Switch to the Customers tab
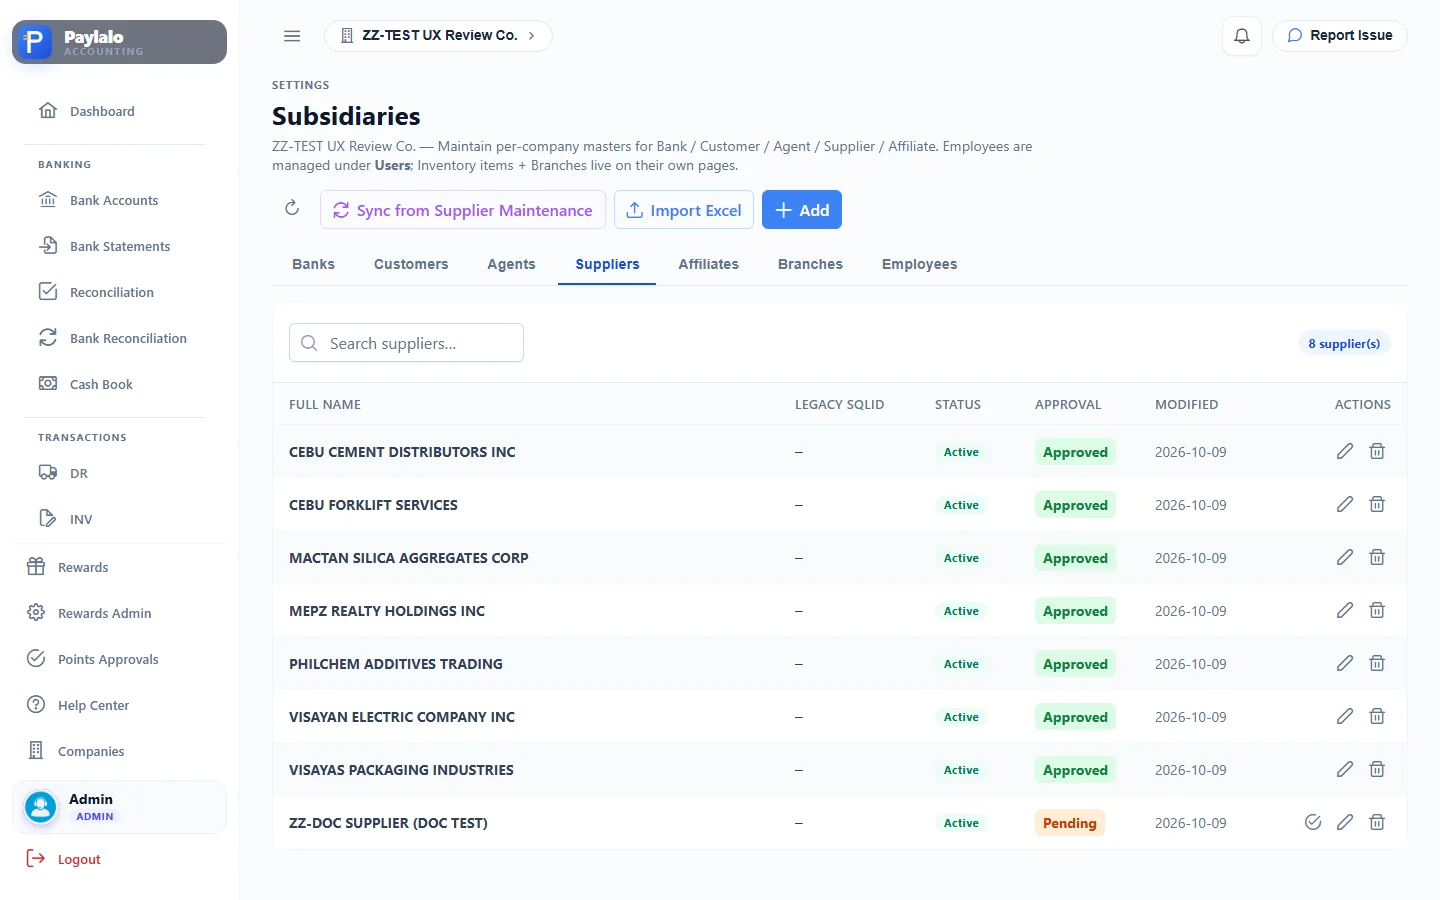 [x=411, y=264]
